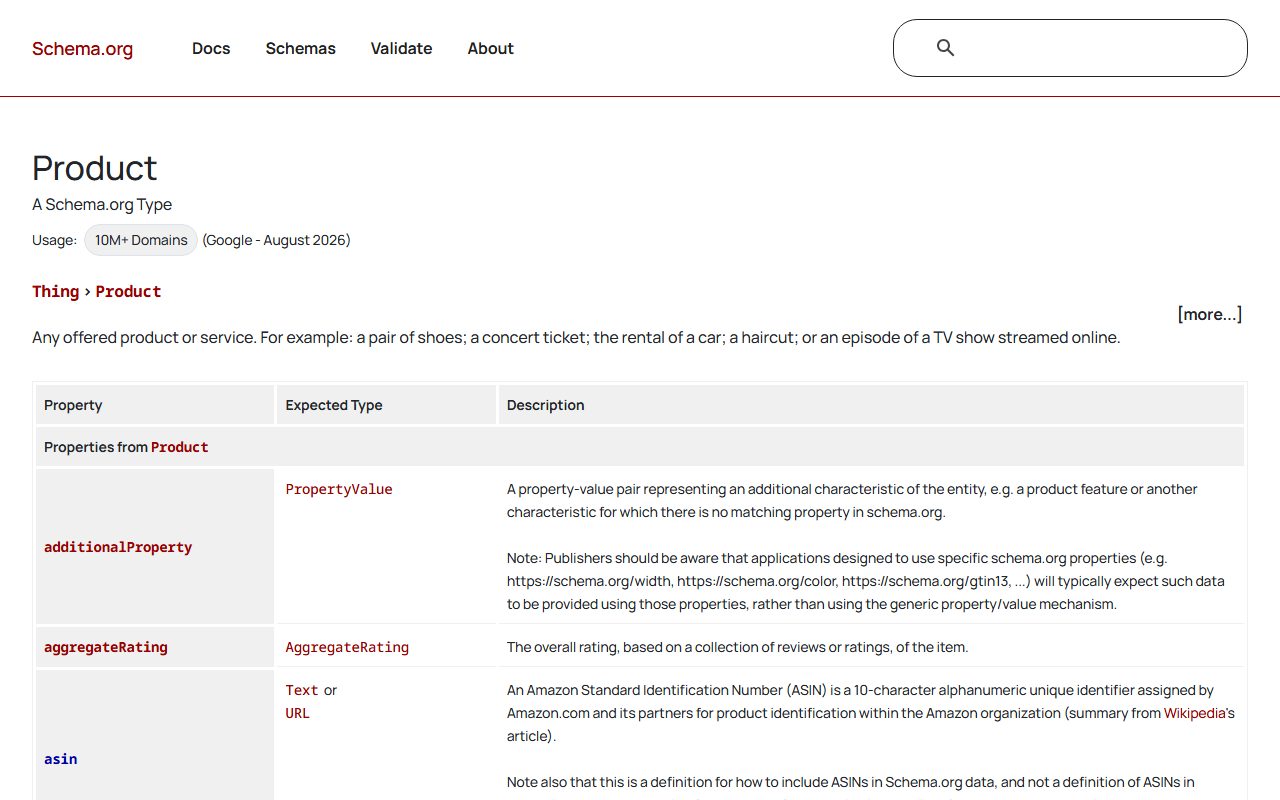Focus the site search input field

pyautogui.click(x=1070, y=48)
